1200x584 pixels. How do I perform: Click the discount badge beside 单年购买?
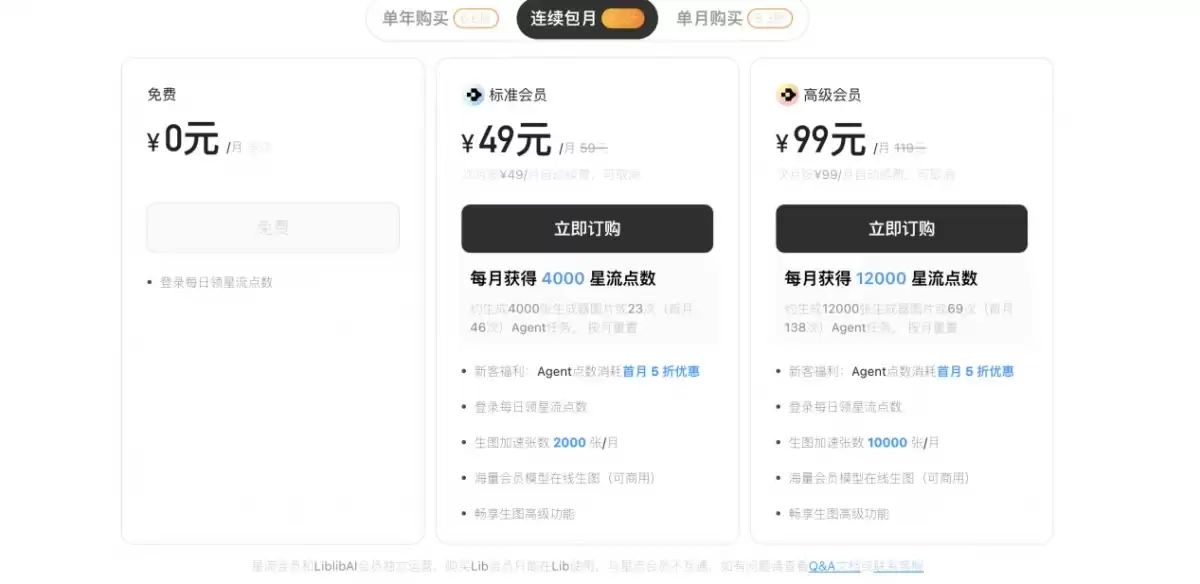coord(476,18)
